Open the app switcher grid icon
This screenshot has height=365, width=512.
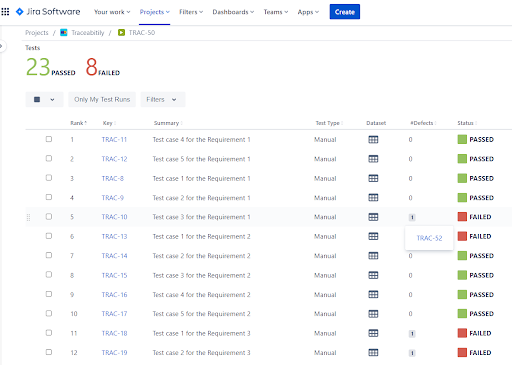tap(5, 12)
